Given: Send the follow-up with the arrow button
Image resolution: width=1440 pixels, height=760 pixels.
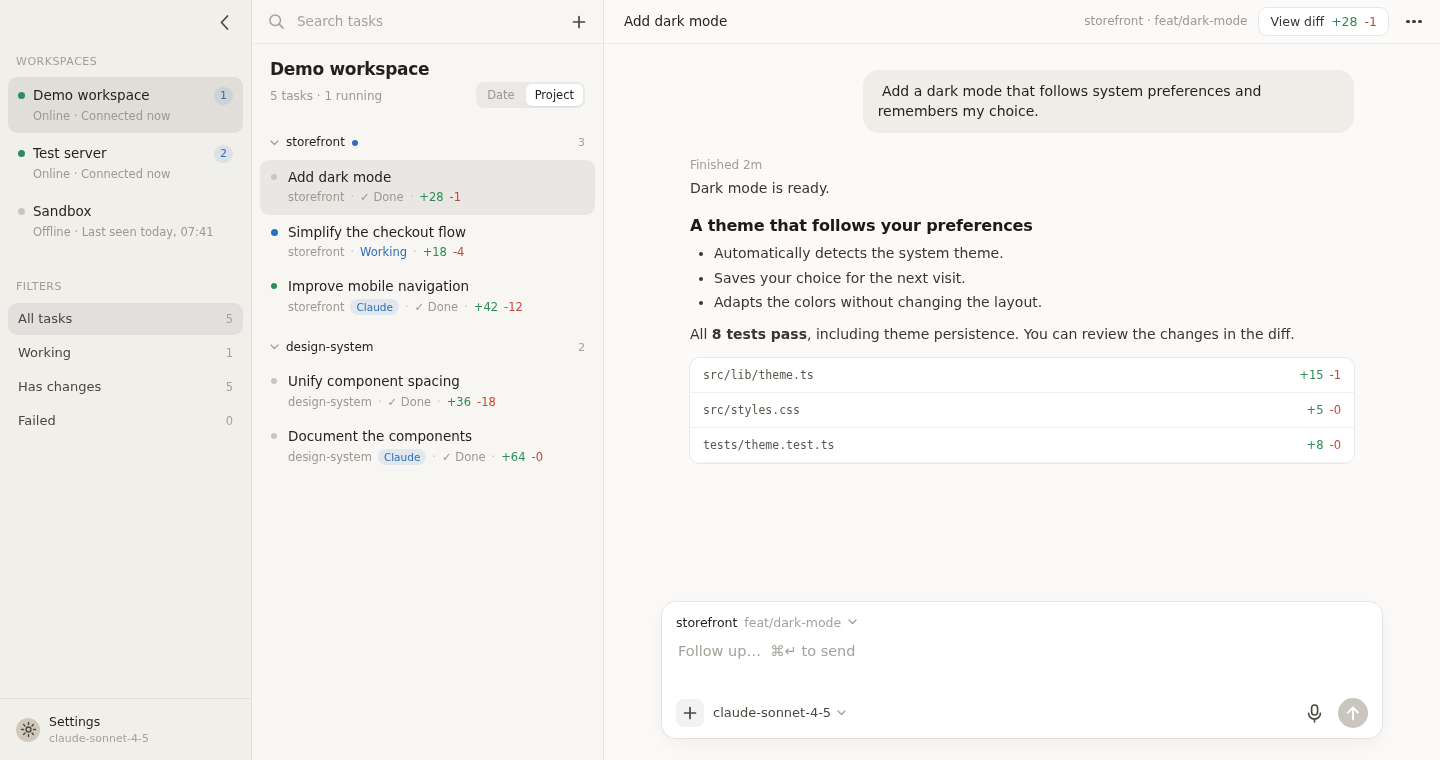Looking at the screenshot, I should click(1353, 713).
